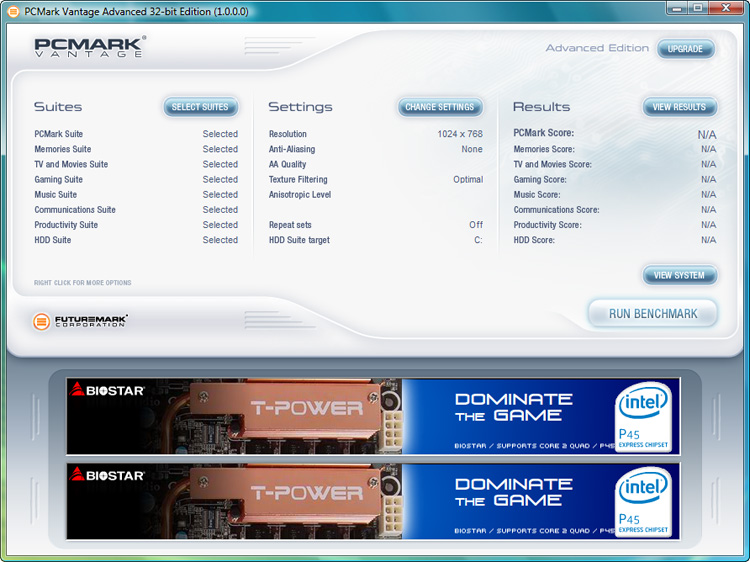Click the HDD Suite target value C:
This screenshot has height=562, width=750.
tap(478, 240)
